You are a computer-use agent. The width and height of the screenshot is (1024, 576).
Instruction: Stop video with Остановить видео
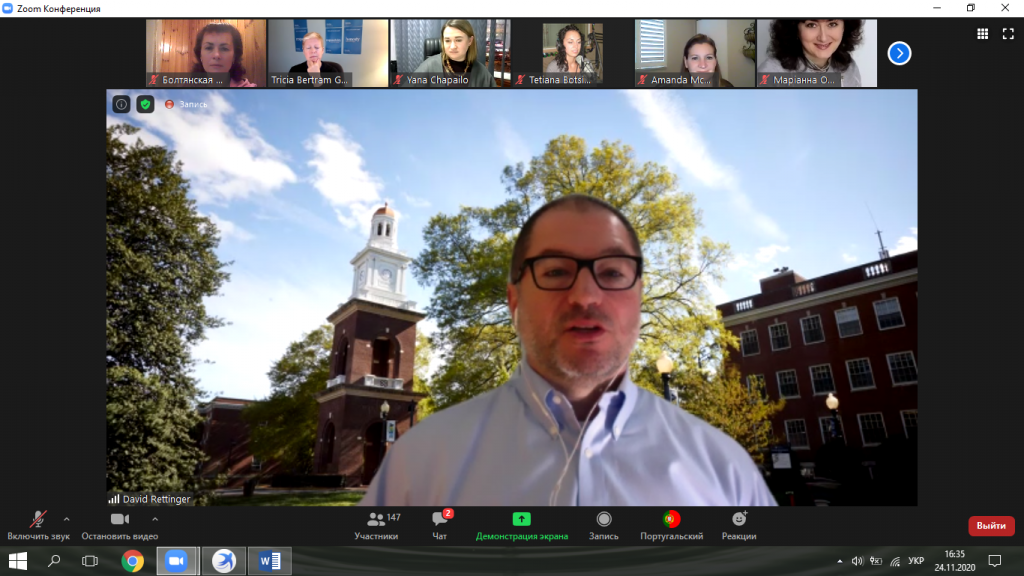pyautogui.click(x=120, y=526)
